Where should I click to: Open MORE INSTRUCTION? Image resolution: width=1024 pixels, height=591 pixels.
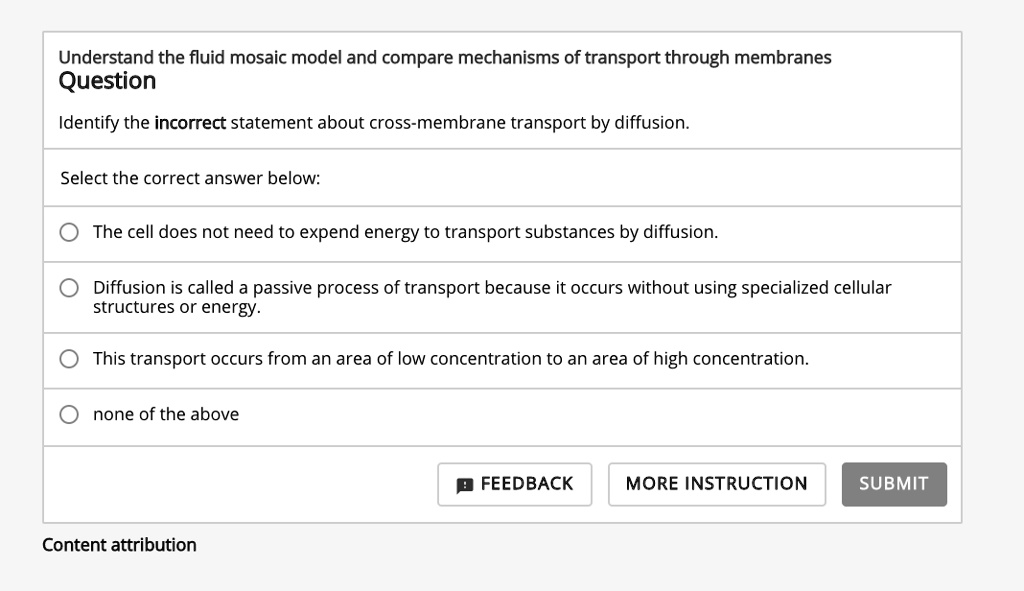coord(716,484)
